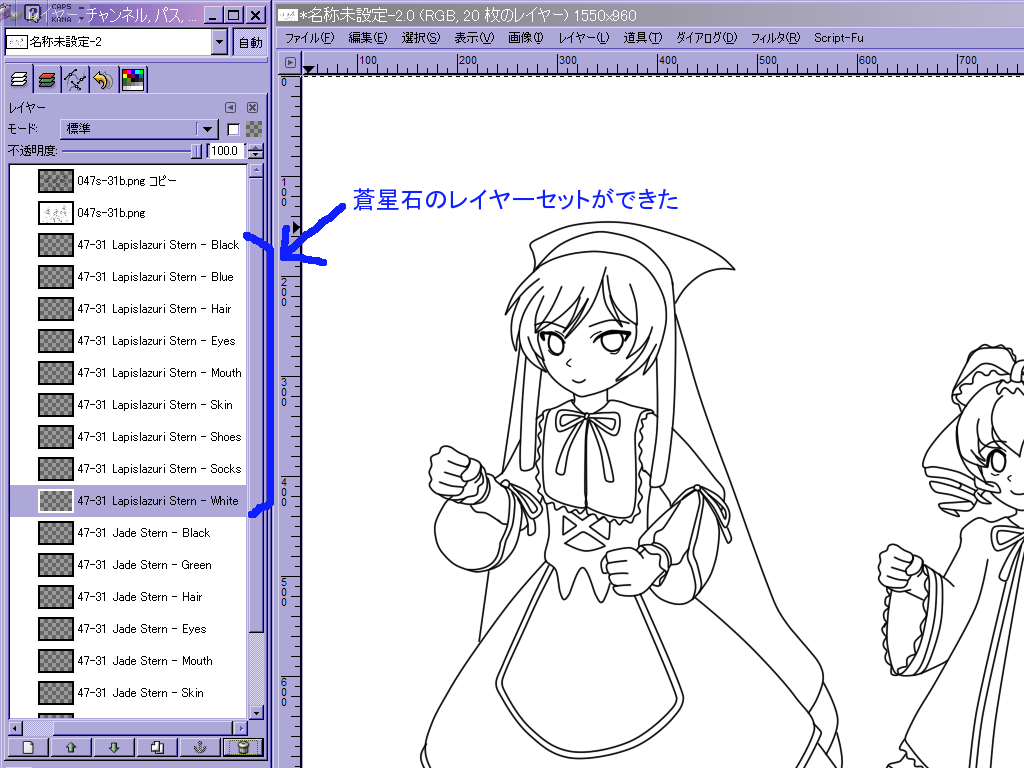Select Lapislazuri Stern - Shoes layer
Image resolution: width=1024 pixels, height=768 pixels.
(128, 437)
